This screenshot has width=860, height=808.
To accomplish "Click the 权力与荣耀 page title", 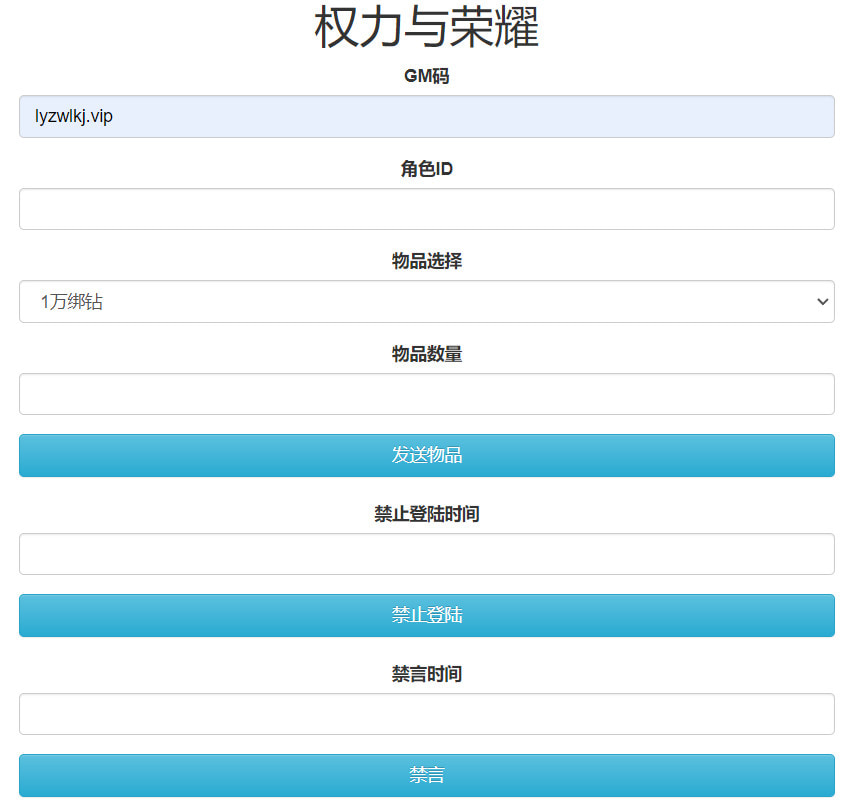I will pyautogui.click(x=426, y=28).
